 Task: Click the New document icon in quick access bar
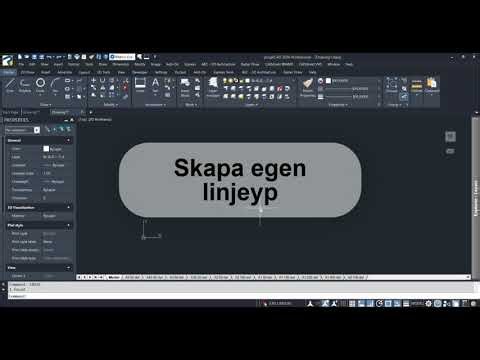pyautogui.click(x=20, y=57)
